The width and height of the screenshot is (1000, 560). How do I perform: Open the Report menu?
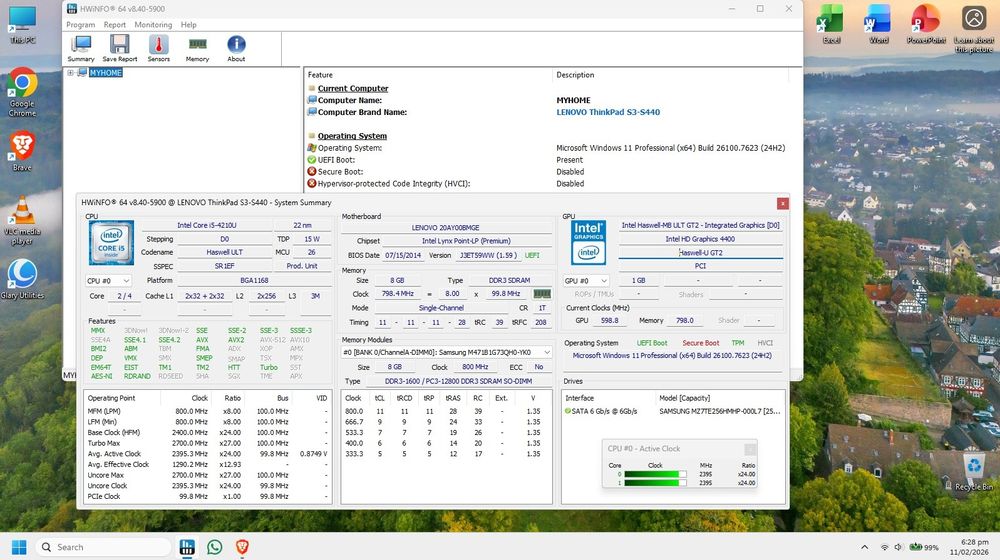[x=115, y=25]
